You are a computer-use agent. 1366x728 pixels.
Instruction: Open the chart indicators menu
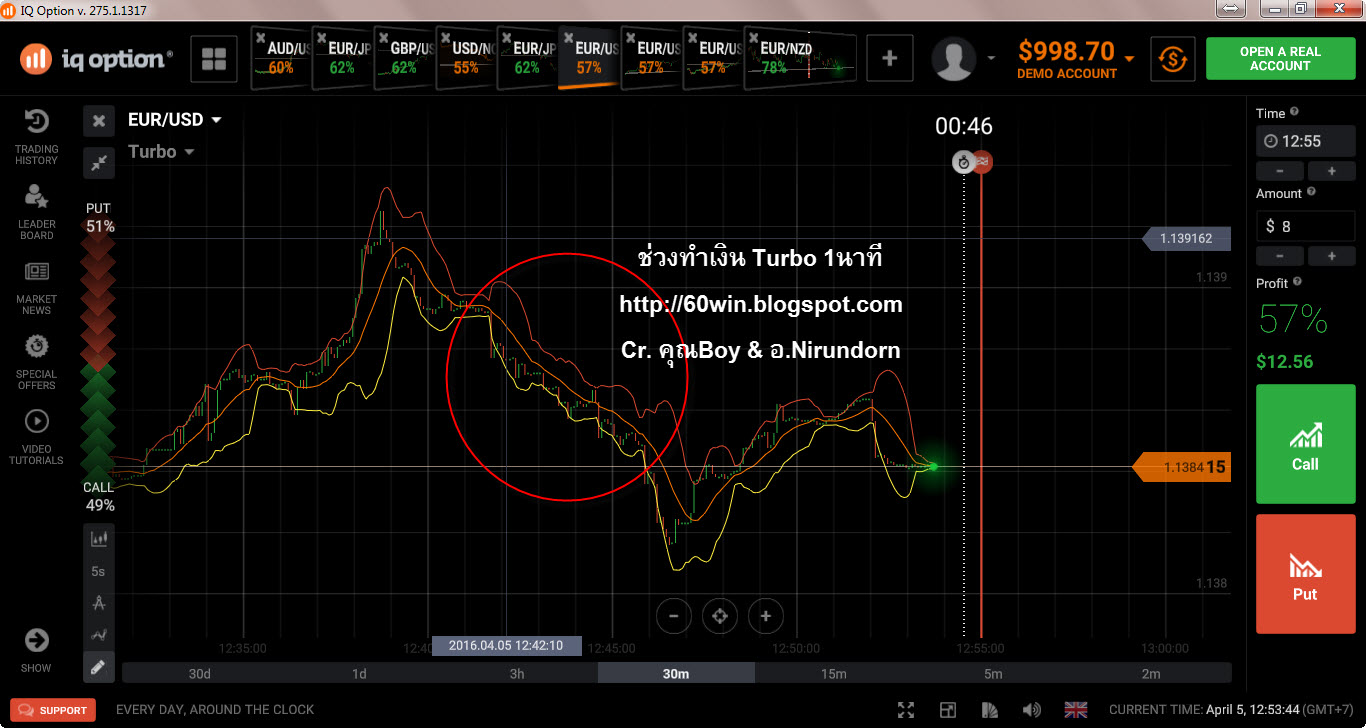click(x=99, y=635)
